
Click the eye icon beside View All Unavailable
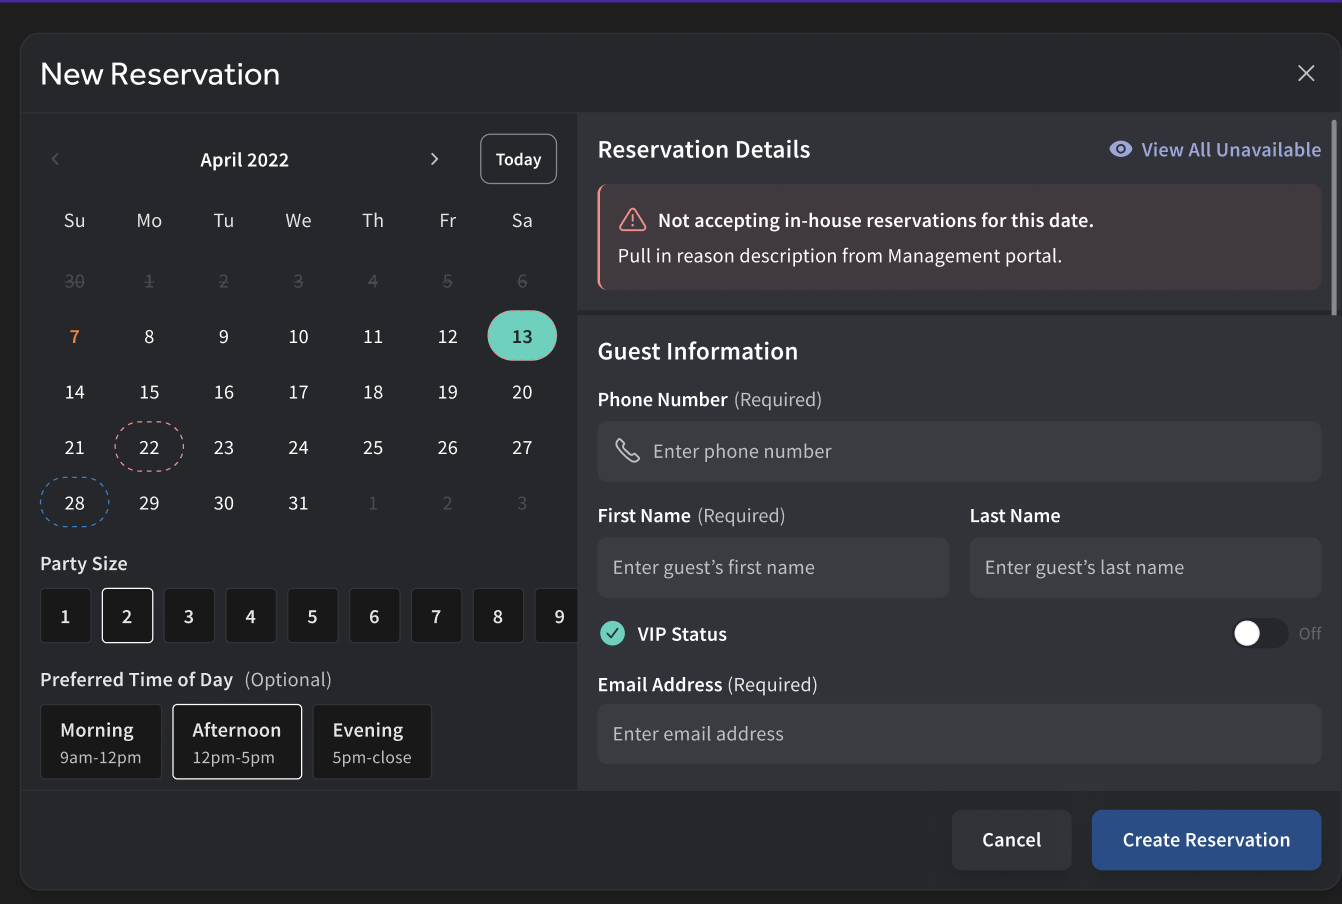pos(1121,149)
